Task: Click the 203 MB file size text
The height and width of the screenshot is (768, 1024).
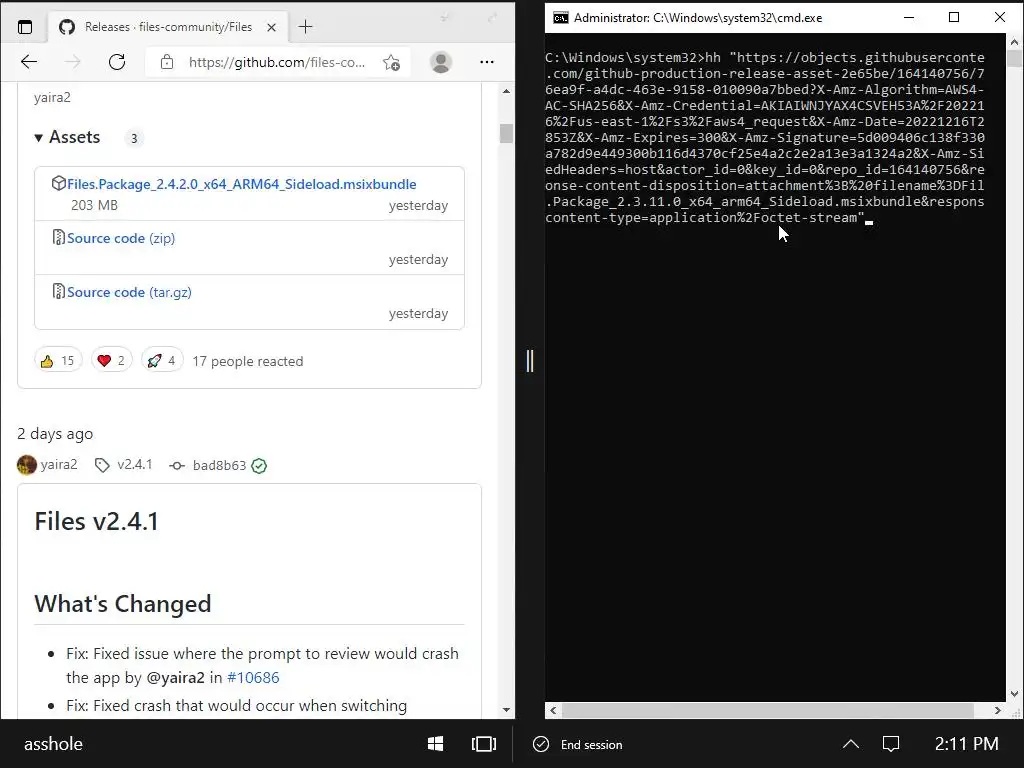Action: [x=94, y=205]
